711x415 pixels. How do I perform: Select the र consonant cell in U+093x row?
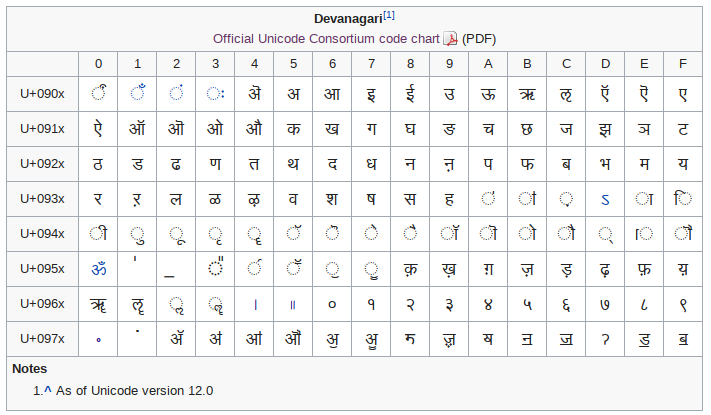pos(98,199)
